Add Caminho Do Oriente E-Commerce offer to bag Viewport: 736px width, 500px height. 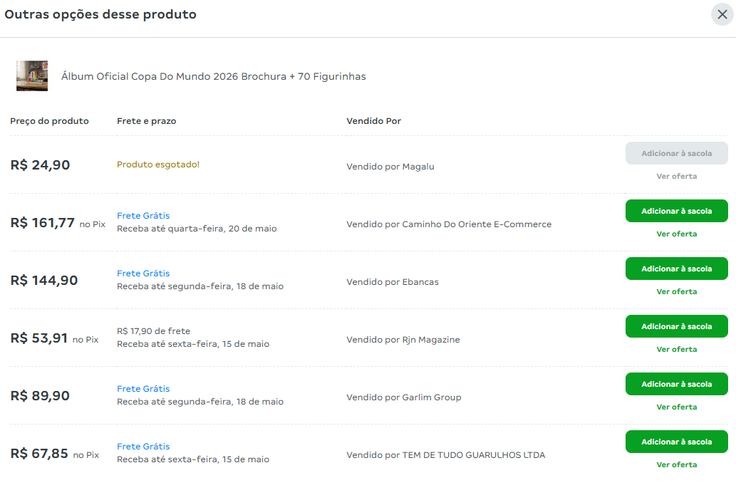coord(676,211)
